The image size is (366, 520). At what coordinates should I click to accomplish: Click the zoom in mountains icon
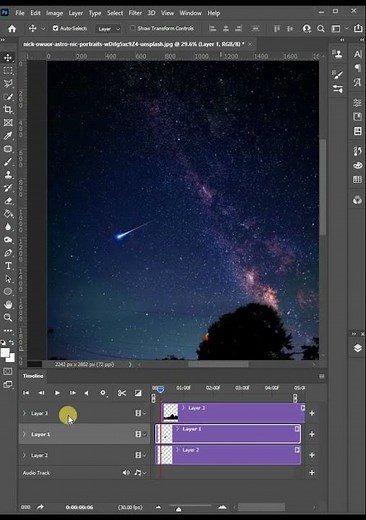222,507
